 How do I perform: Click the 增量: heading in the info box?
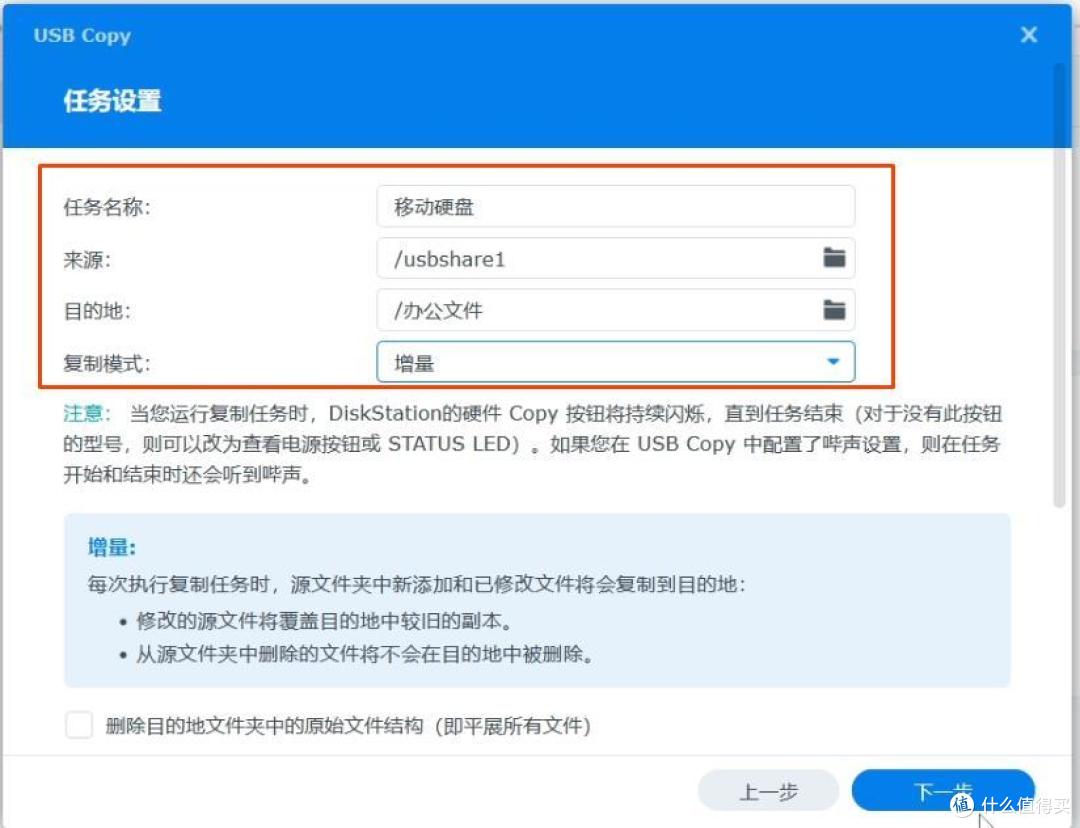coord(112,548)
